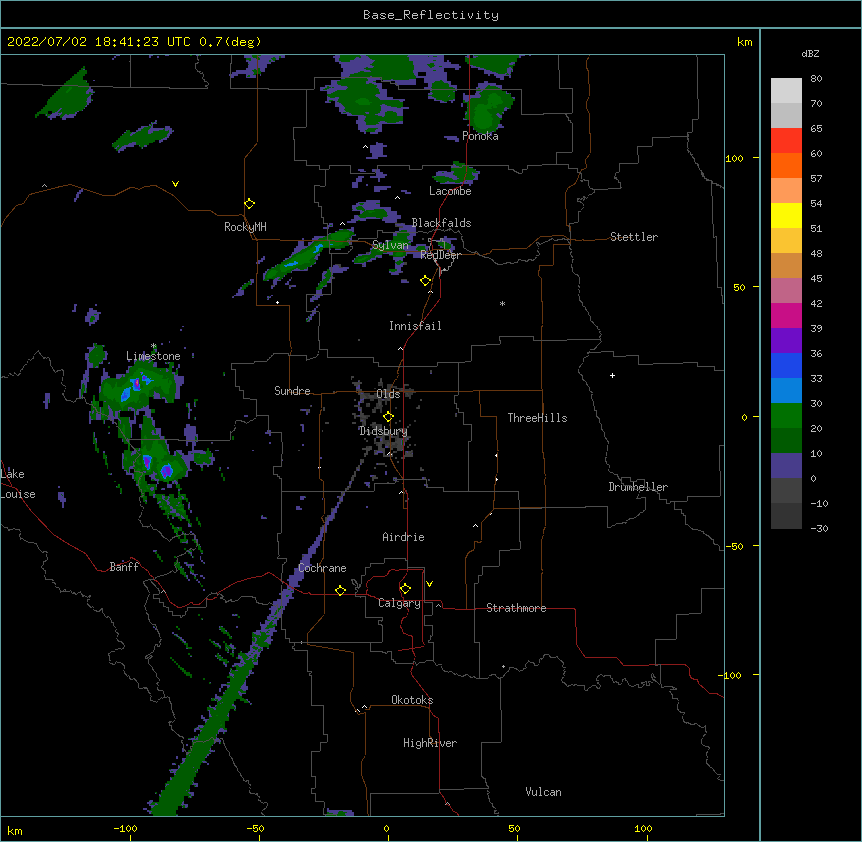Click the Calgary city label
This screenshot has width=862, height=842.
pyautogui.click(x=399, y=603)
